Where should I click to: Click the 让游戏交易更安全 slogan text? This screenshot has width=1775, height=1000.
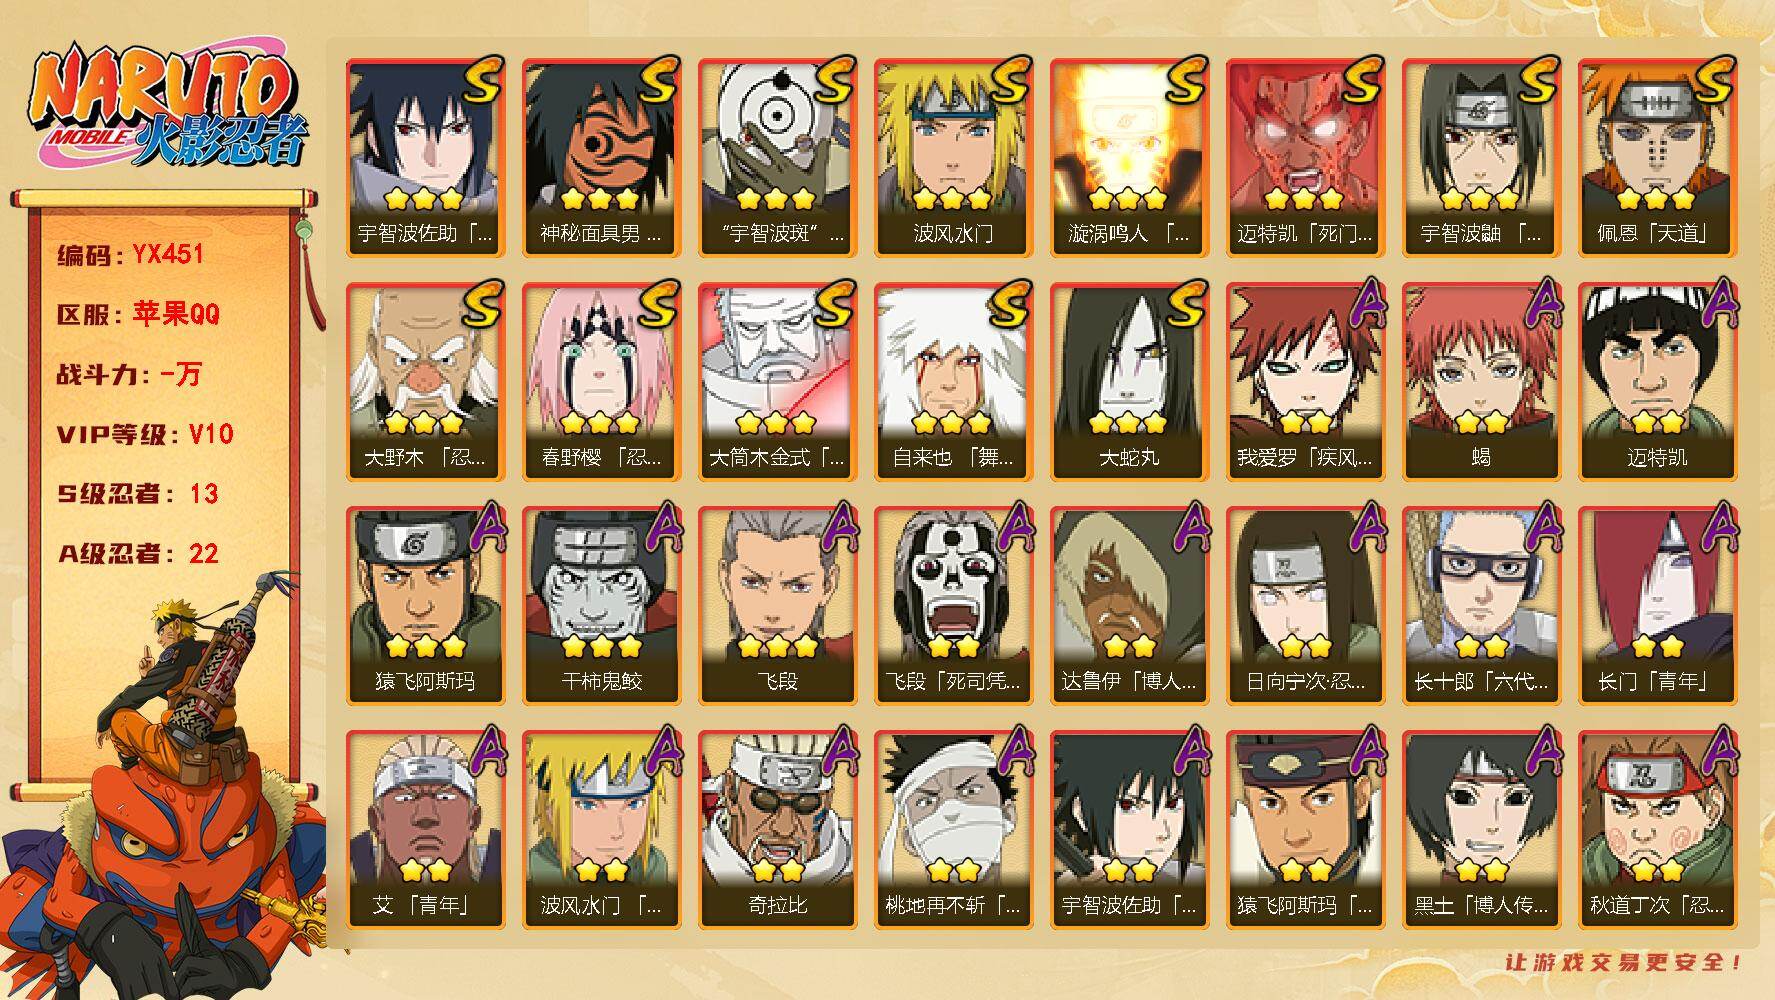(x=1625, y=962)
